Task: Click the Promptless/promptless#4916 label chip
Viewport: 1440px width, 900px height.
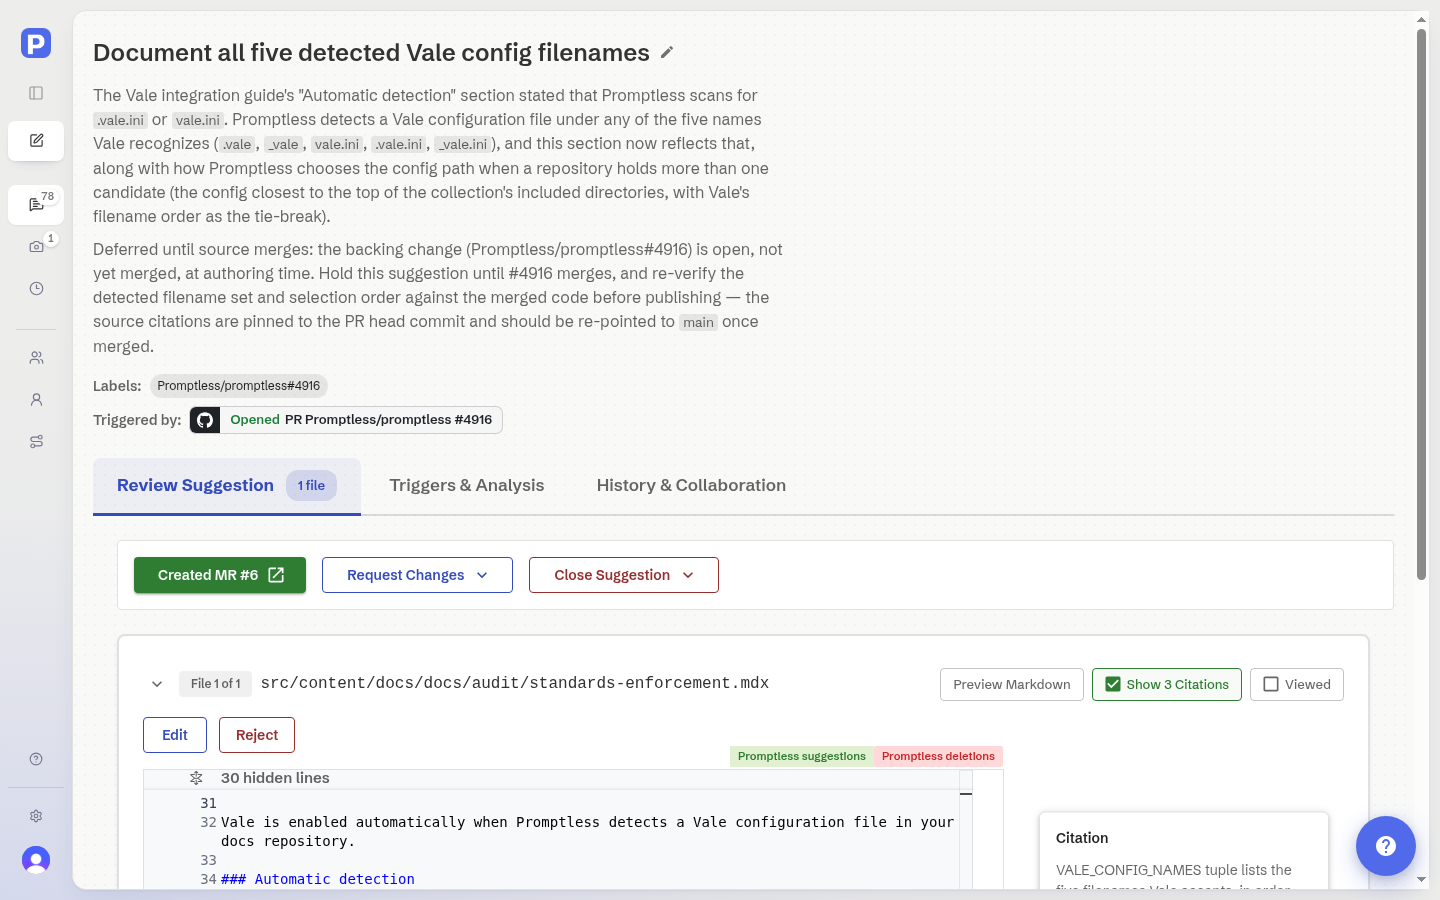Action: 239,386
